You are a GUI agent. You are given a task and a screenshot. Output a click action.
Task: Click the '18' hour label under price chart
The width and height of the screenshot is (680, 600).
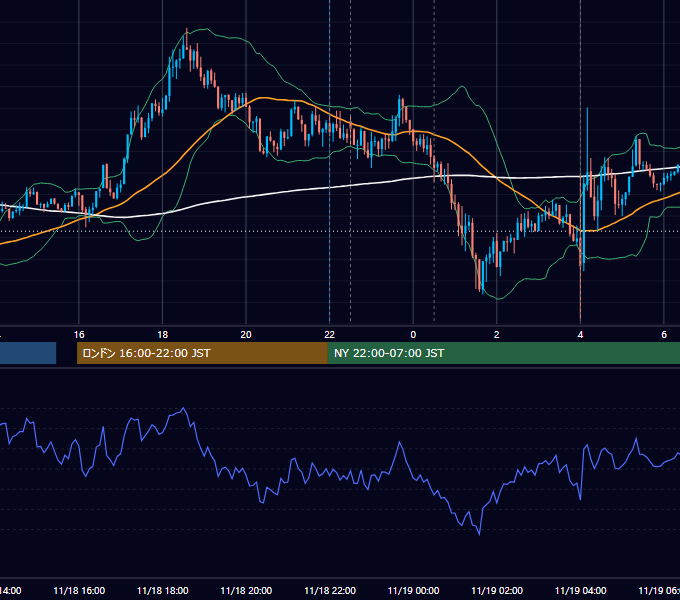pos(162,335)
